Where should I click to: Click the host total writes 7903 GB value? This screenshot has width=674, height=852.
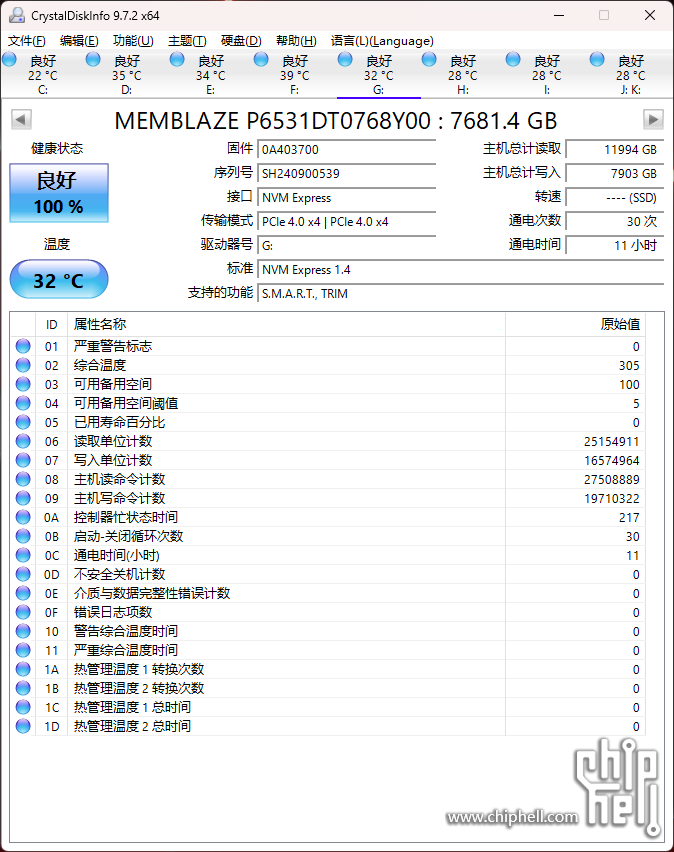[615, 173]
